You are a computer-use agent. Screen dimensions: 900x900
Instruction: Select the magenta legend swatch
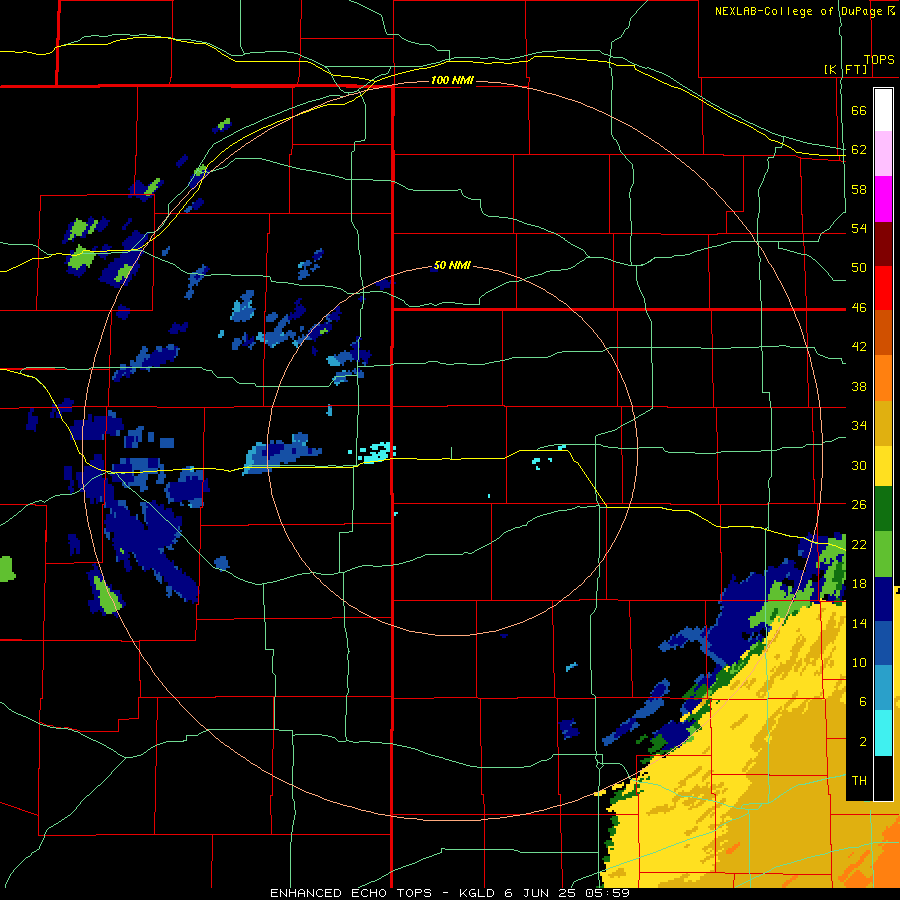(883, 199)
